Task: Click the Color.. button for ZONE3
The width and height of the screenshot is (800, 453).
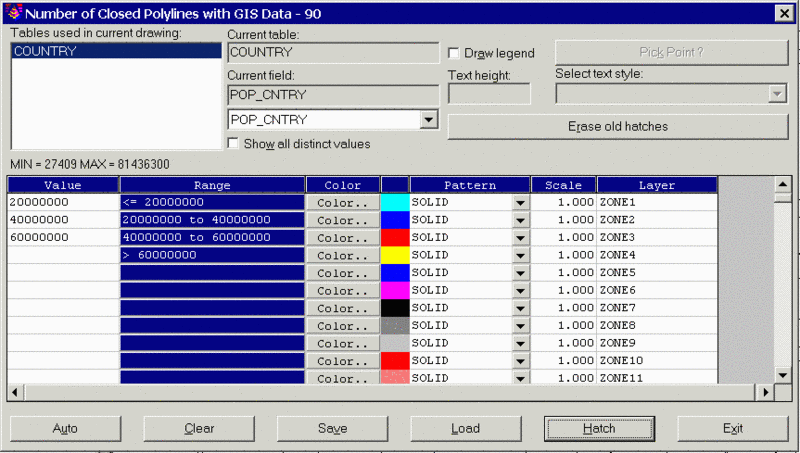Action: click(343, 238)
